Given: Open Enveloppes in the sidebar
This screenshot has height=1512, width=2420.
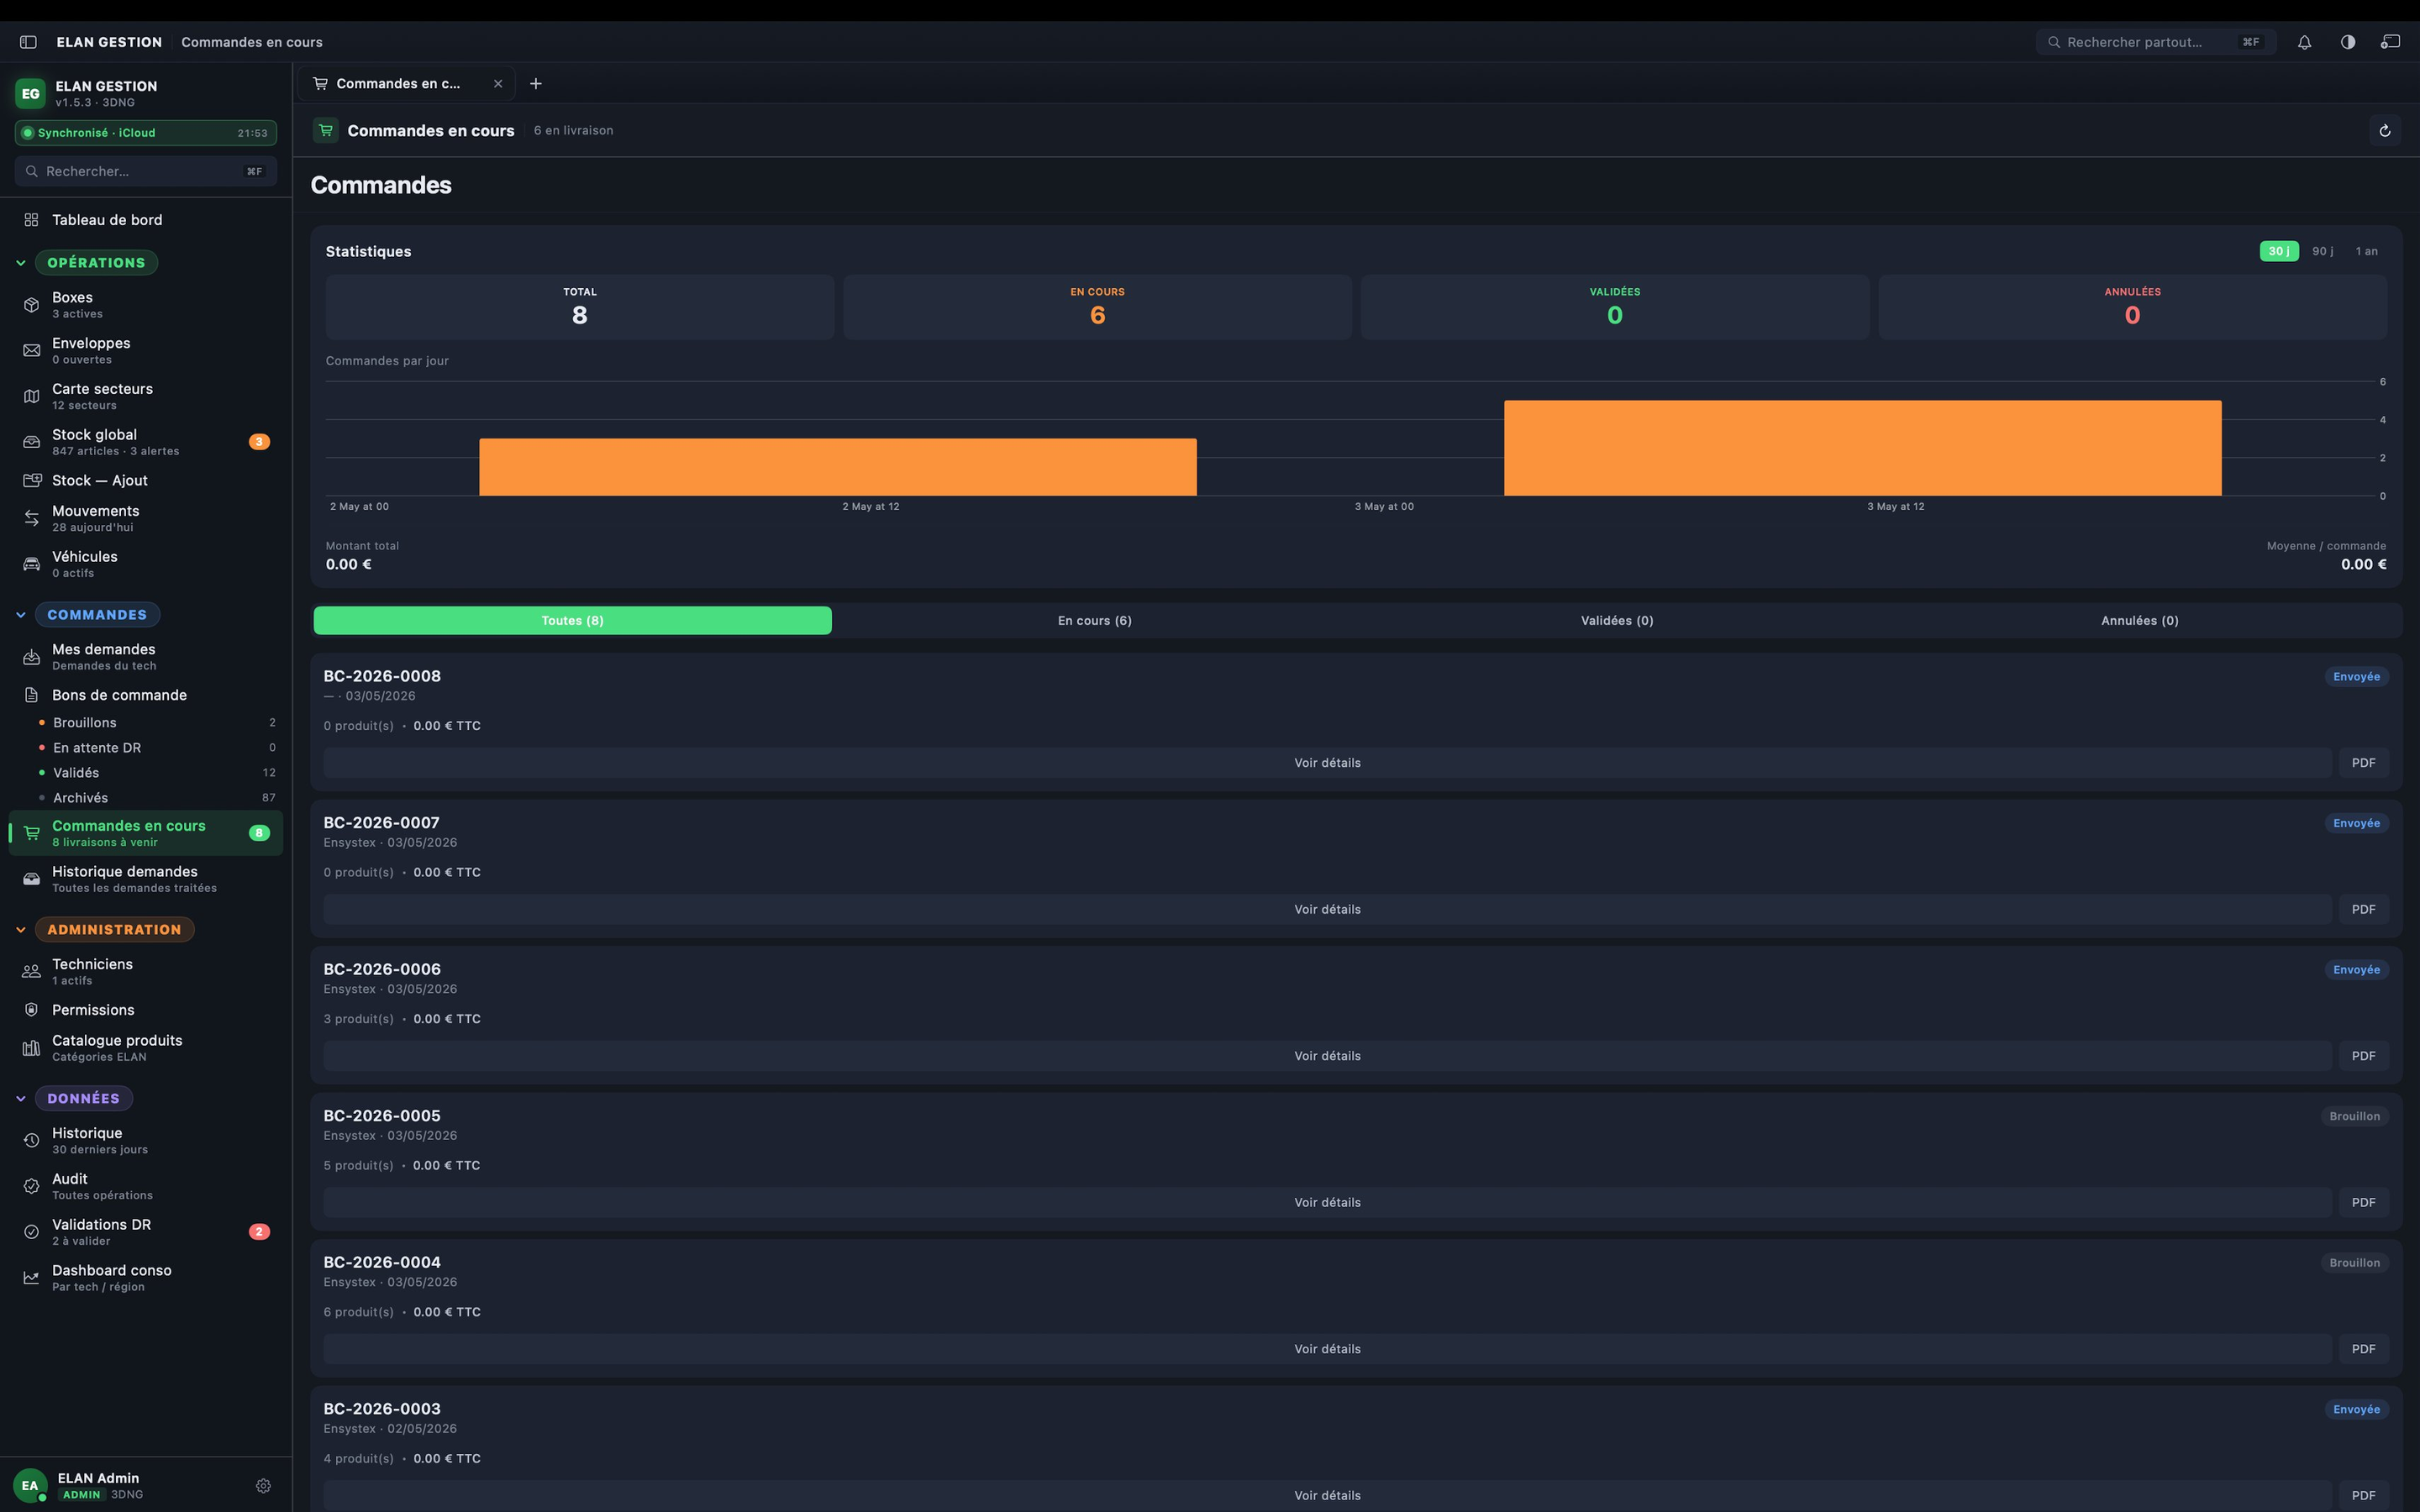Looking at the screenshot, I should pyautogui.click(x=146, y=351).
